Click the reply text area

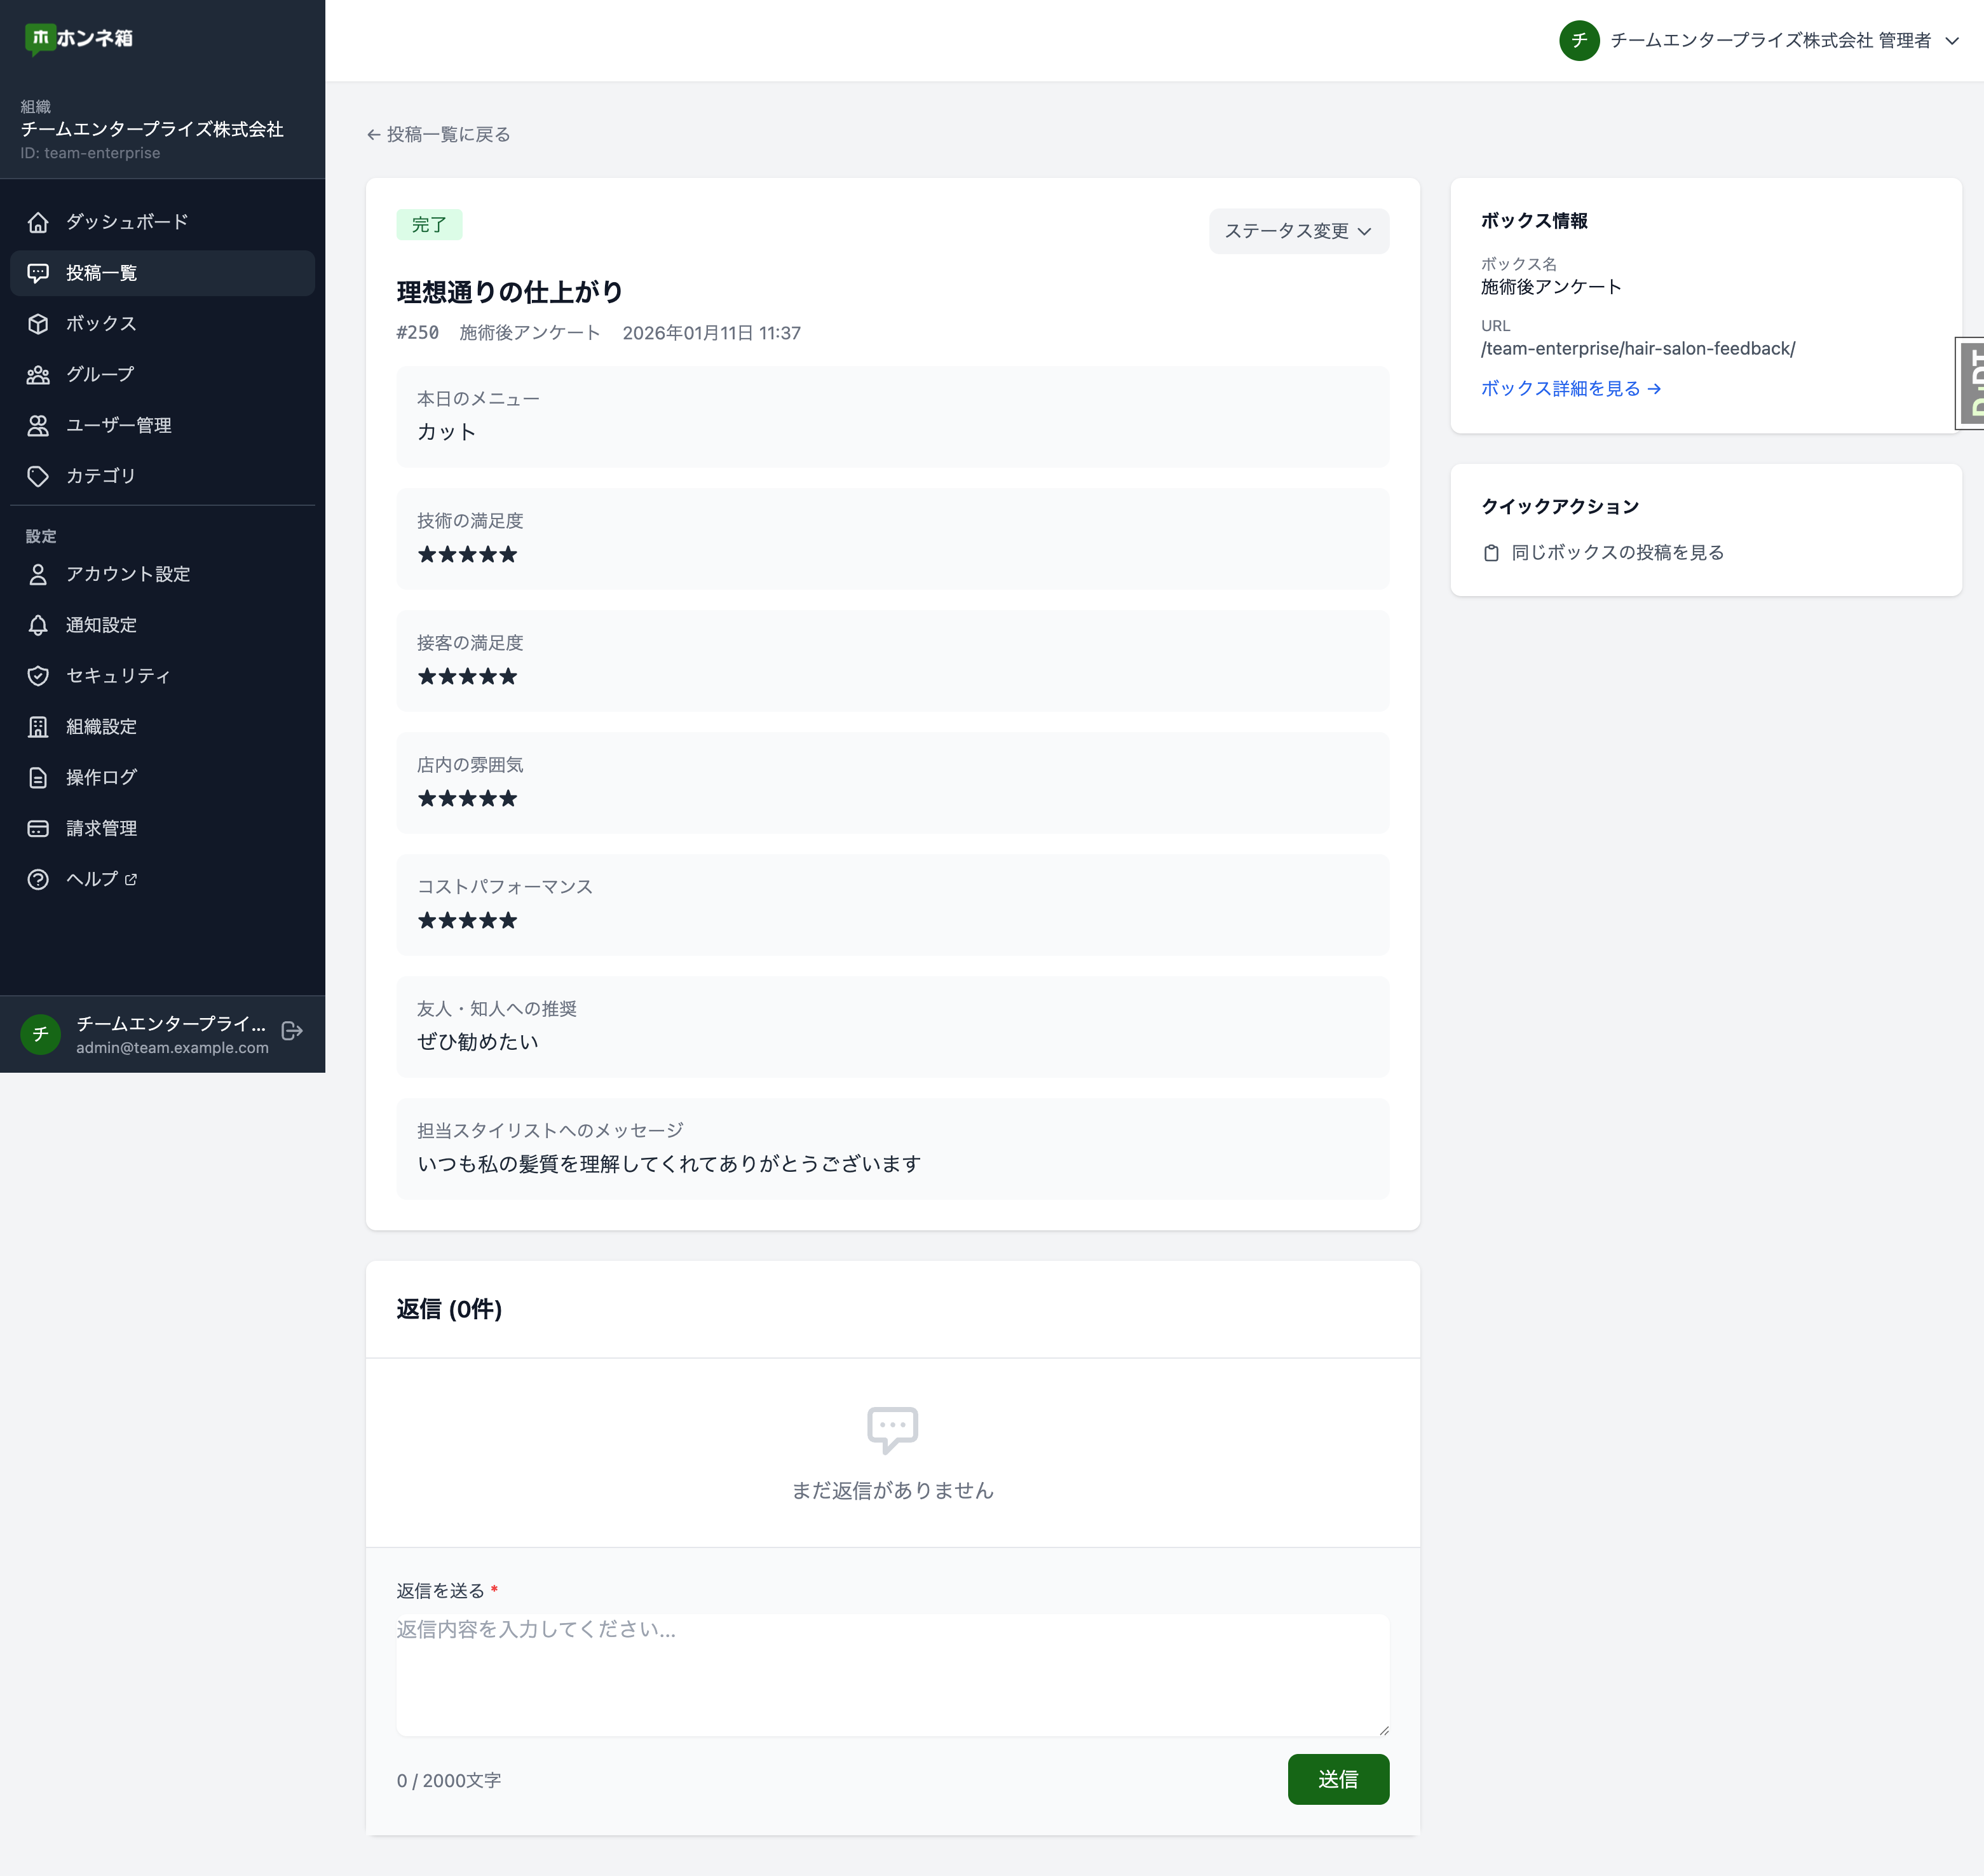(892, 1674)
